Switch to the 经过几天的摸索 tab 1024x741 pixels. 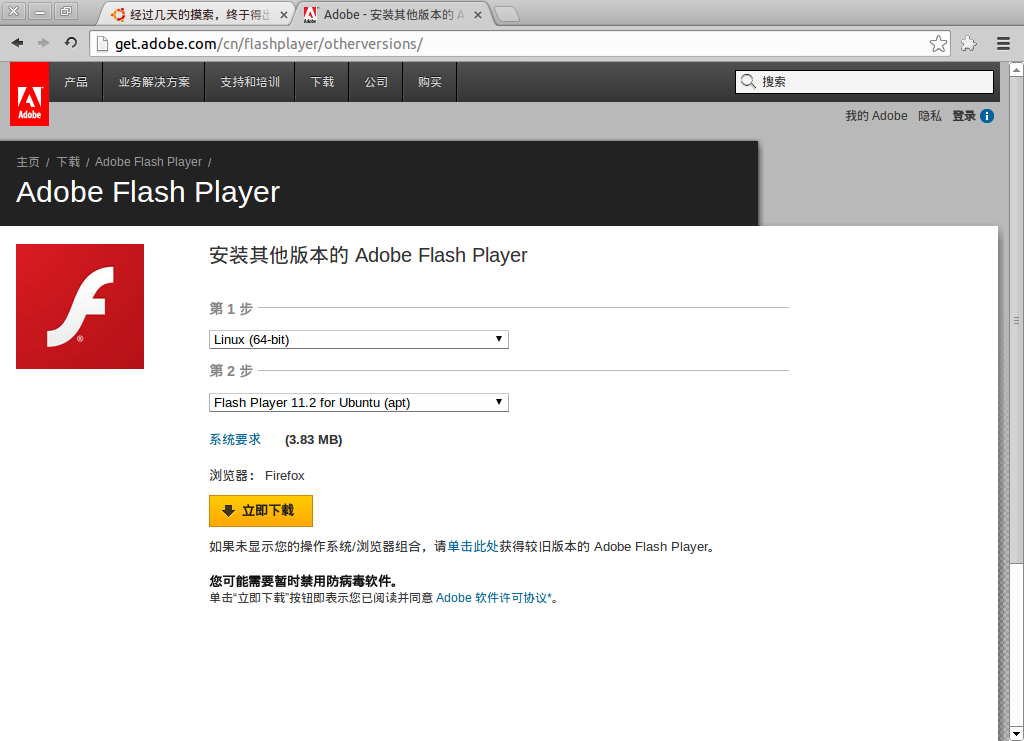tap(196, 14)
